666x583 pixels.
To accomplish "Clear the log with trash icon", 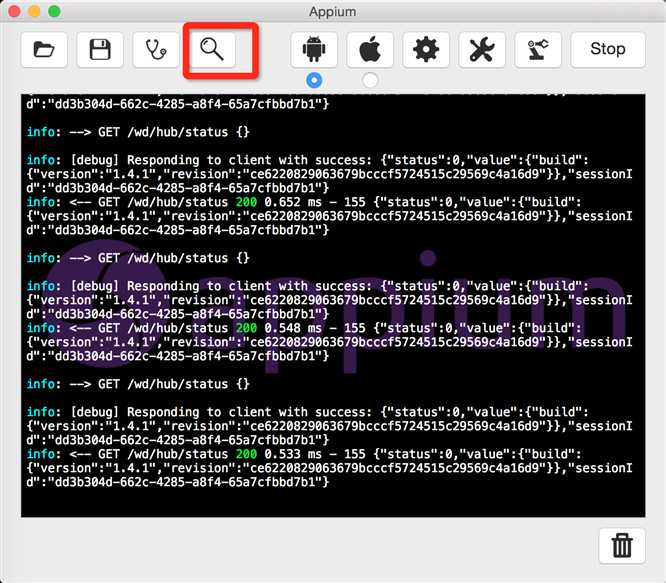I will point(622,546).
